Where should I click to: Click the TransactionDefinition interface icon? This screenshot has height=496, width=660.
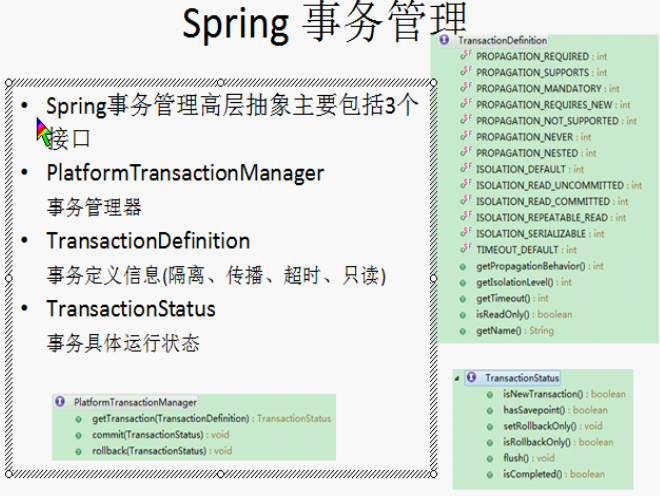point(444,40)
